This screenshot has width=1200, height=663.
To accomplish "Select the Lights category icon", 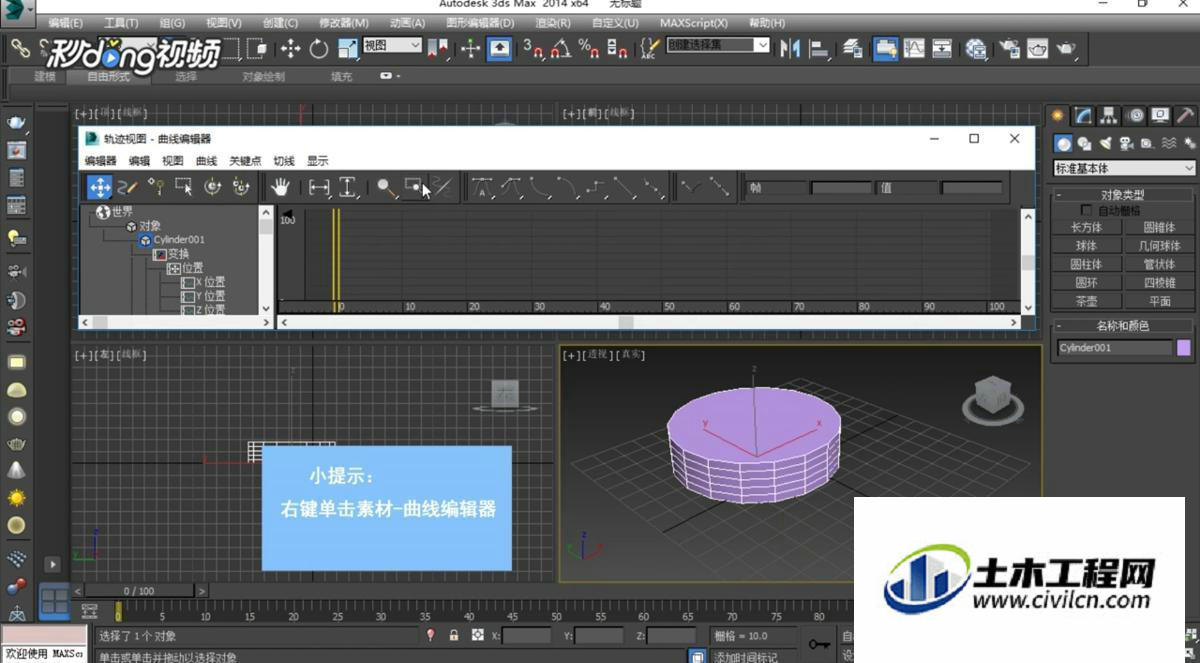I will pos(1106,143).
